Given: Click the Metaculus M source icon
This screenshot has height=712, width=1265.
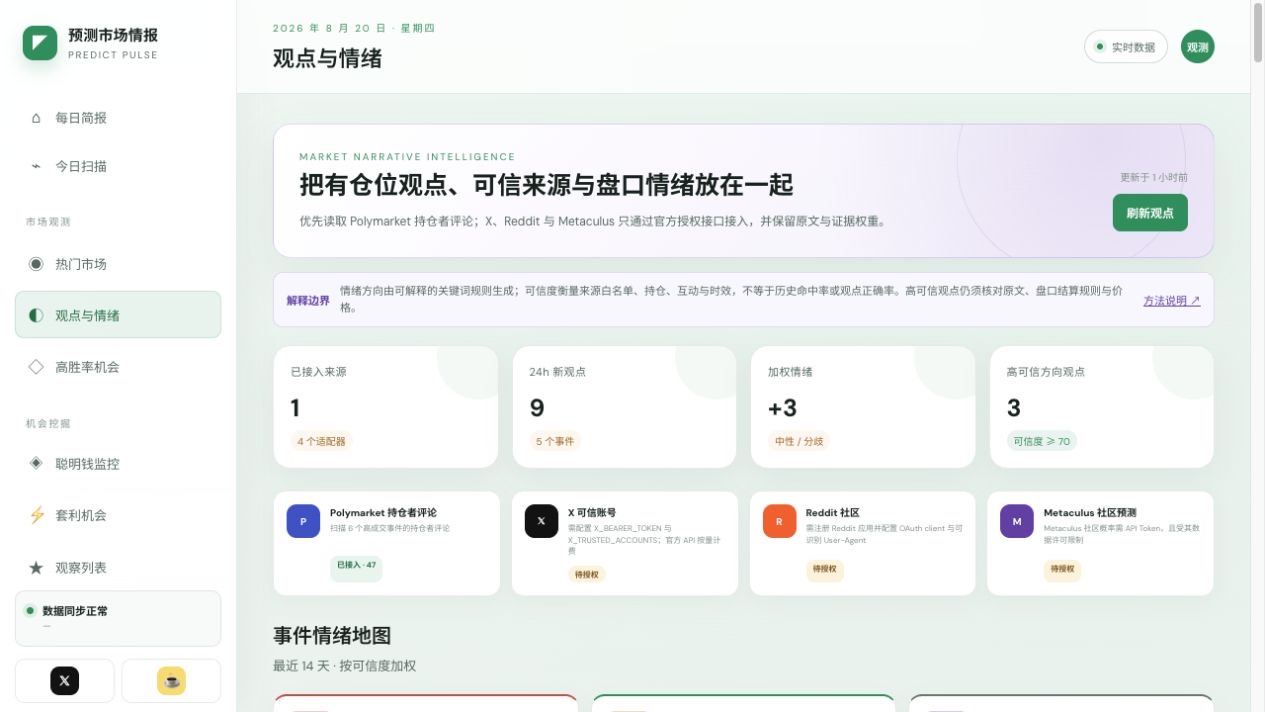Looking at the screenshot, I should [1017, 521].
